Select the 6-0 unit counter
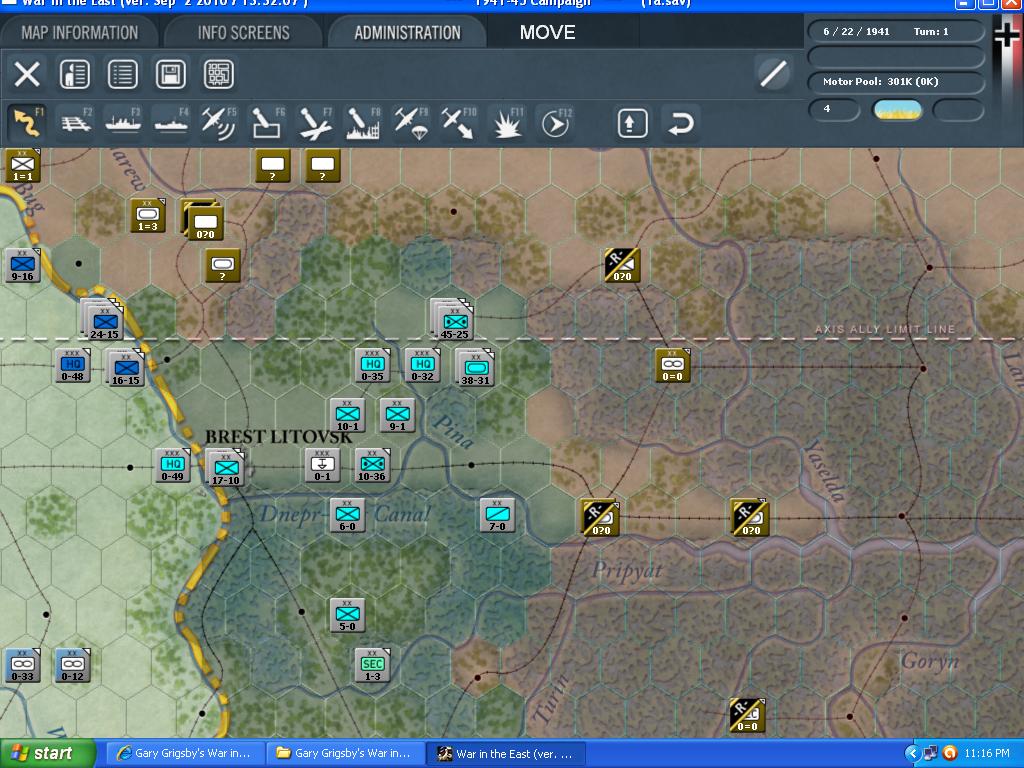Screen dimensions: 1024x768 (347, 515)
